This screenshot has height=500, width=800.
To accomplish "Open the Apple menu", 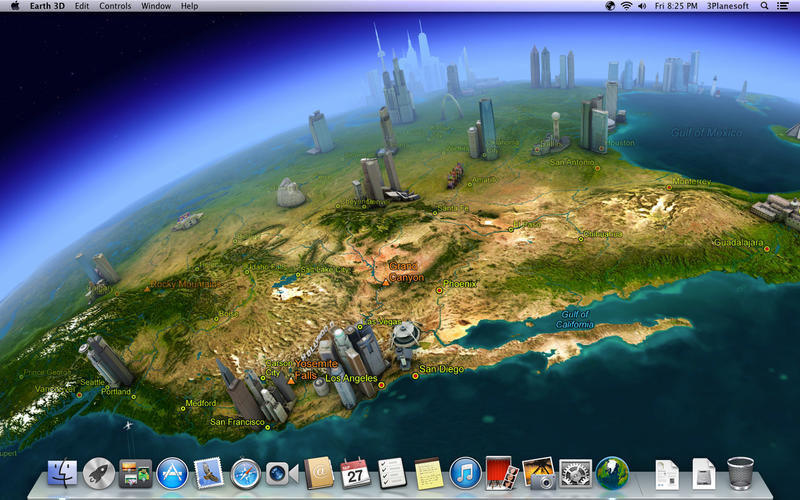I will click(15, 6).
